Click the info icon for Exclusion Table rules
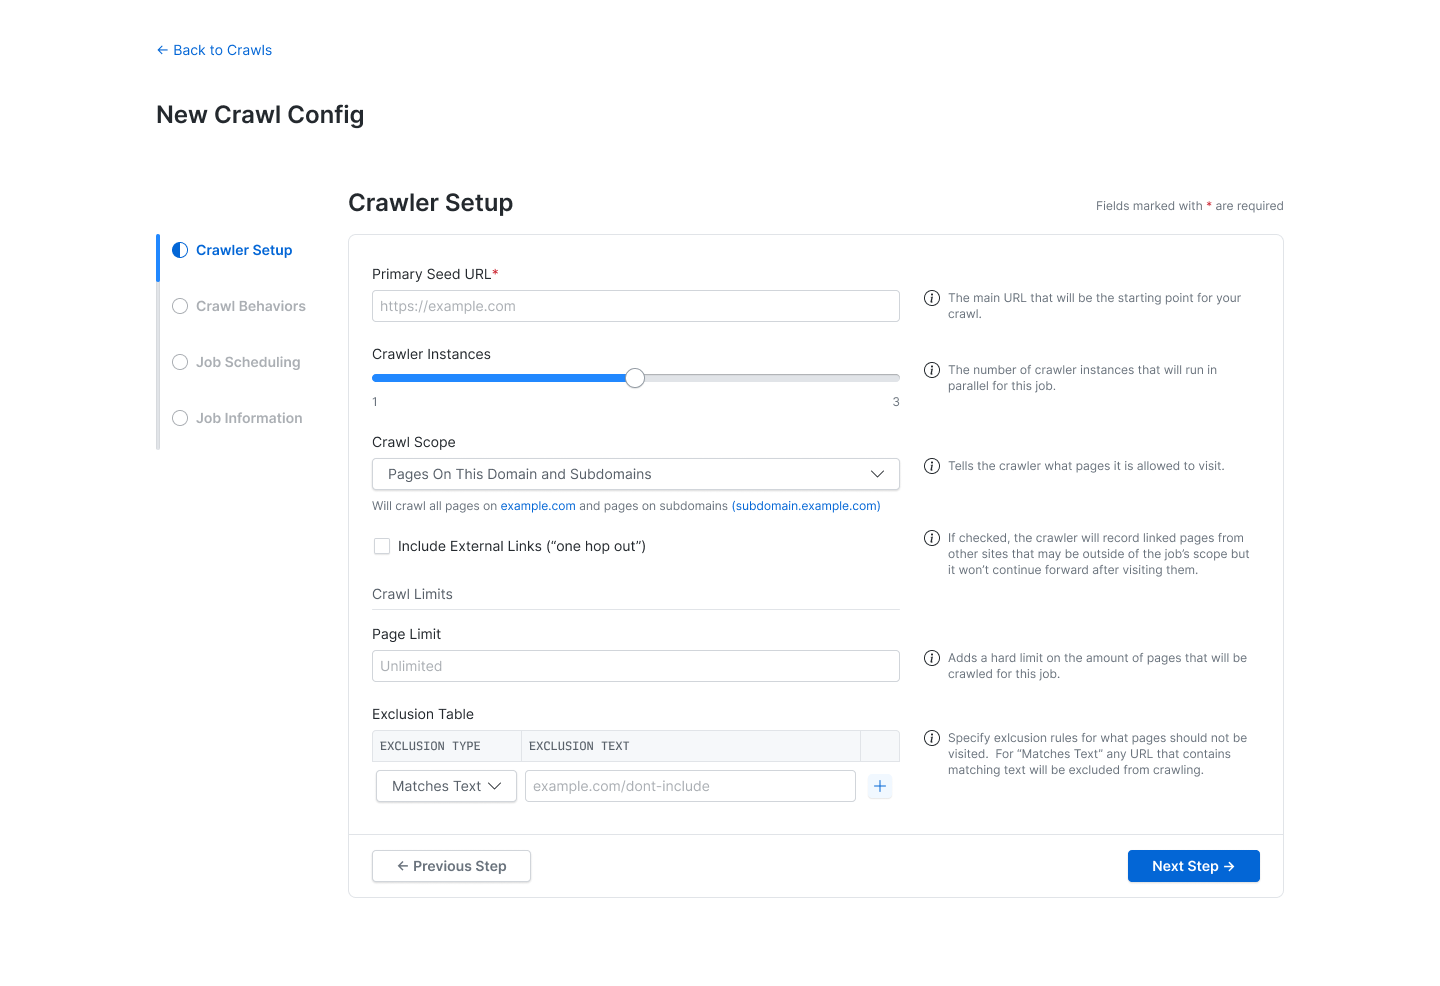 click(x=932, y=738)
